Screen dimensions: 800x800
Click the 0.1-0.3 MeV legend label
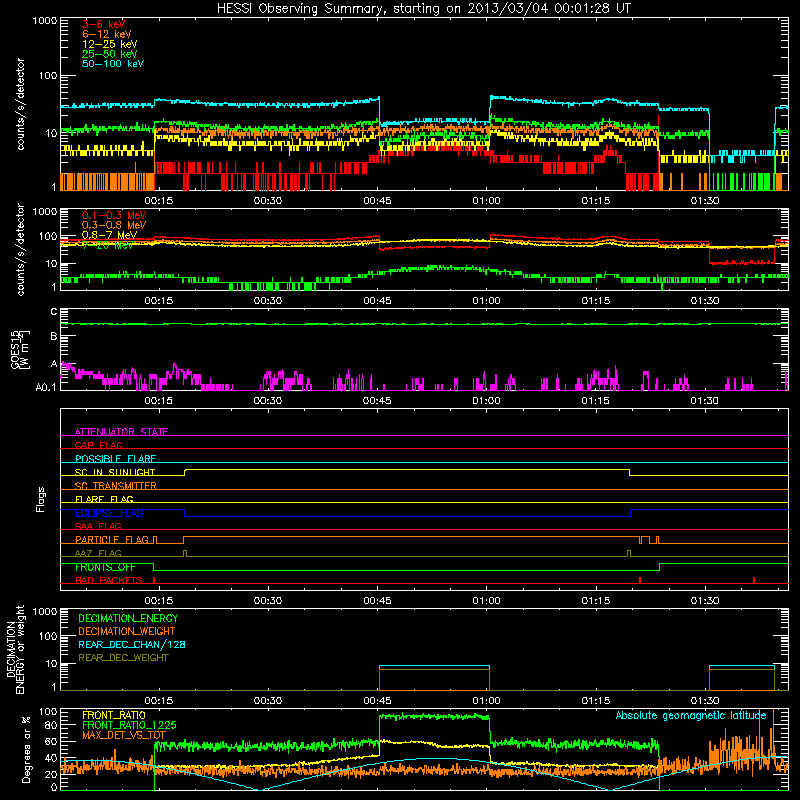click(x=114, y=215)
